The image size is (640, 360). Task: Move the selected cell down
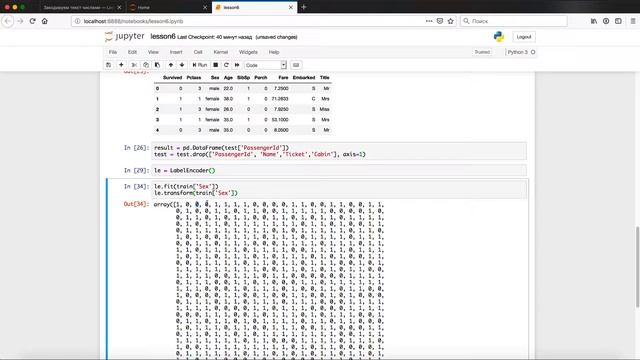[182, 65]
